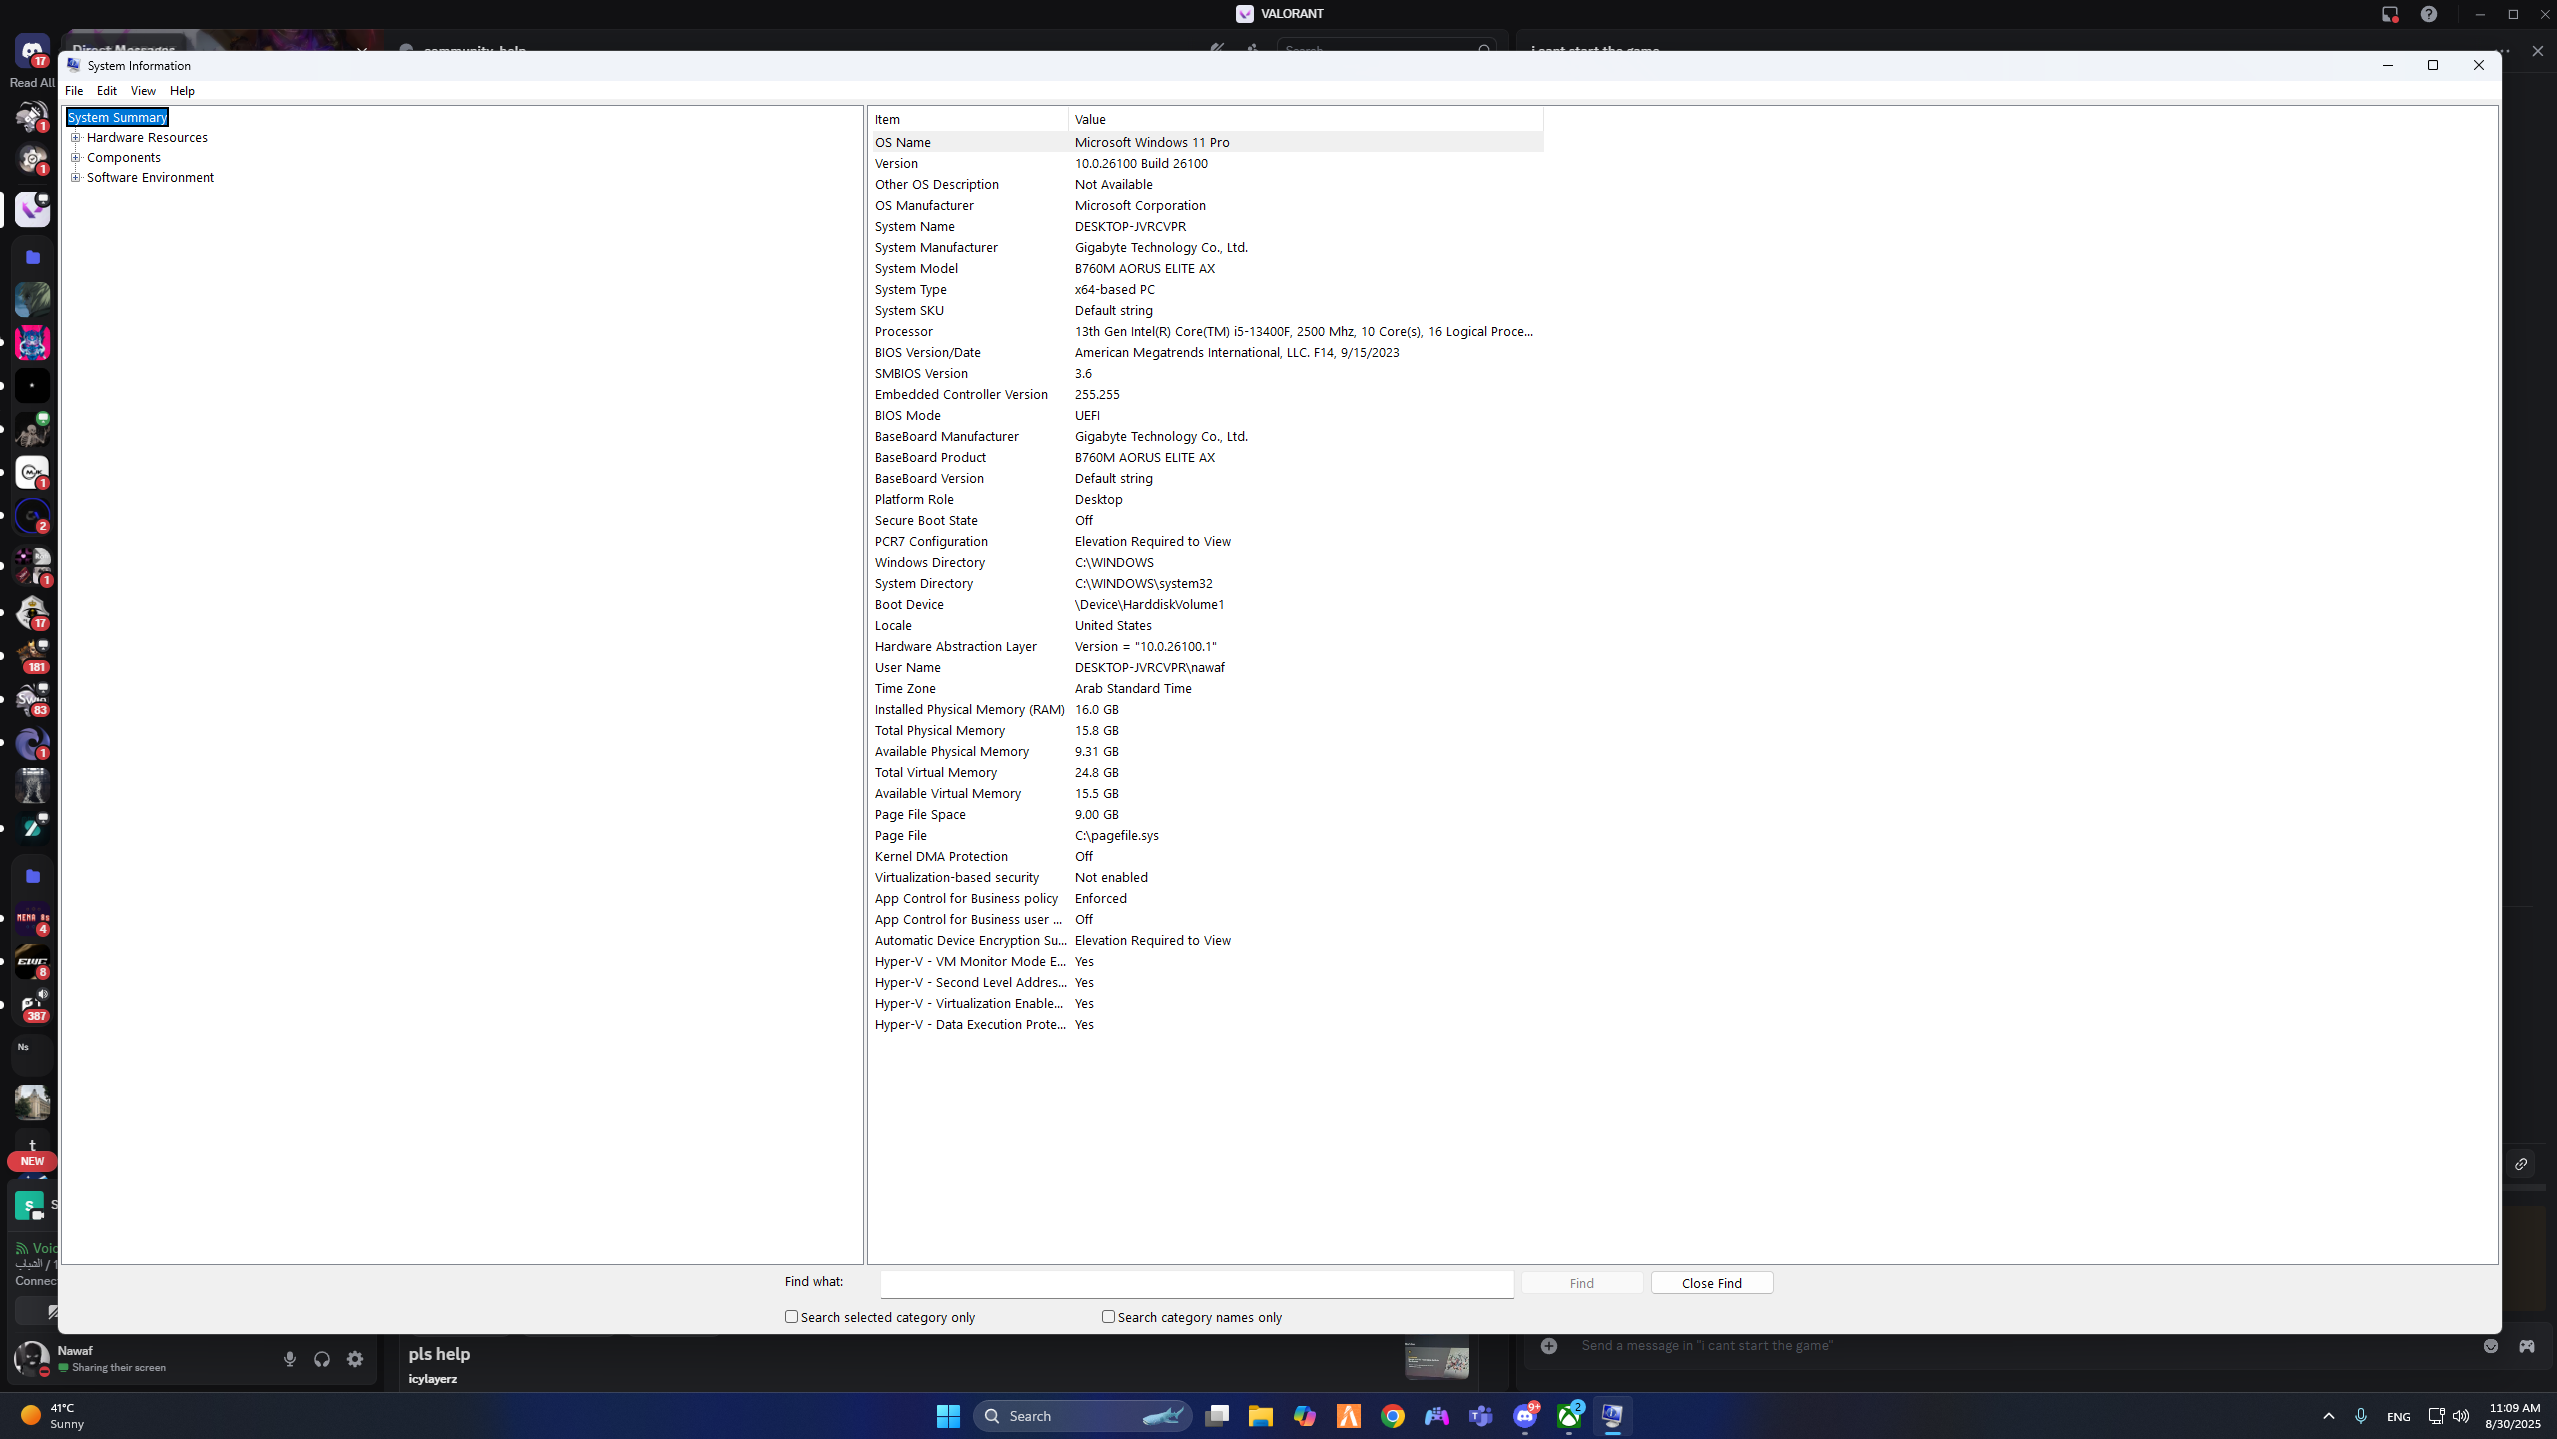Viewport: 2557px width, 1439px height.
Task: Deafen with the headphones icon
Action: click(x=322, y=1359)
